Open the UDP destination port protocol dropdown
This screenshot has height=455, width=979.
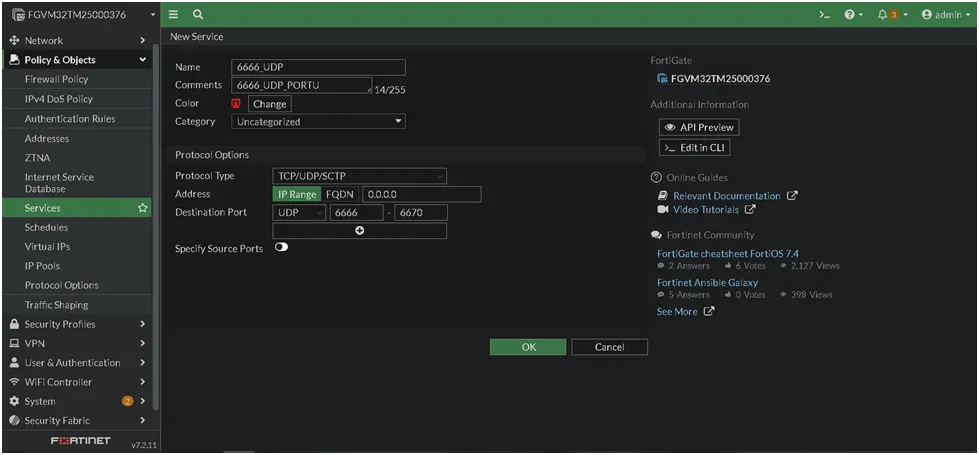tap(299, 213)
